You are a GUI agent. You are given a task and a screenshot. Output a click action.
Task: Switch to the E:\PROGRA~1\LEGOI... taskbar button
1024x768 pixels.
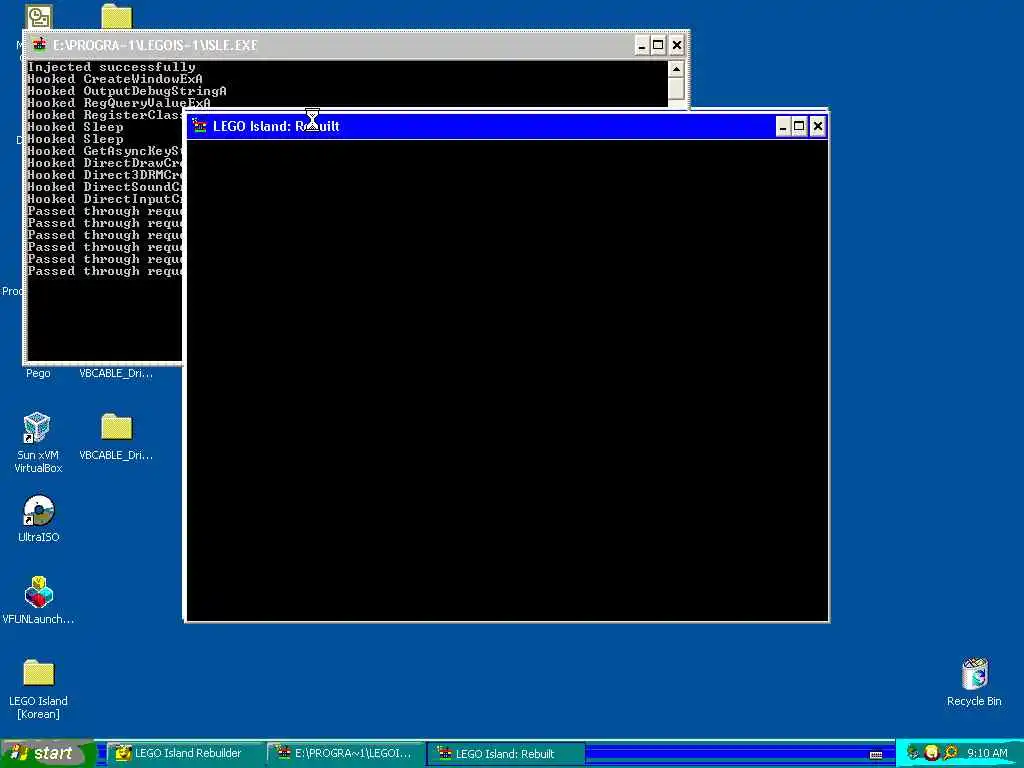pos(345,753)
